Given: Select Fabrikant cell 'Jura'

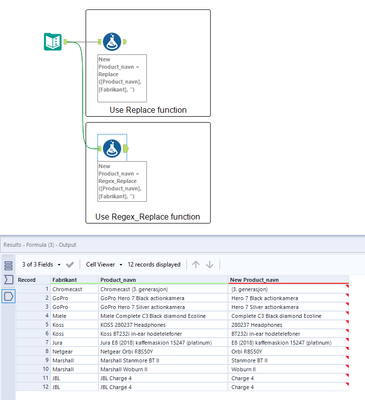Looking at the screenshot, I should [x=75, y=343].
